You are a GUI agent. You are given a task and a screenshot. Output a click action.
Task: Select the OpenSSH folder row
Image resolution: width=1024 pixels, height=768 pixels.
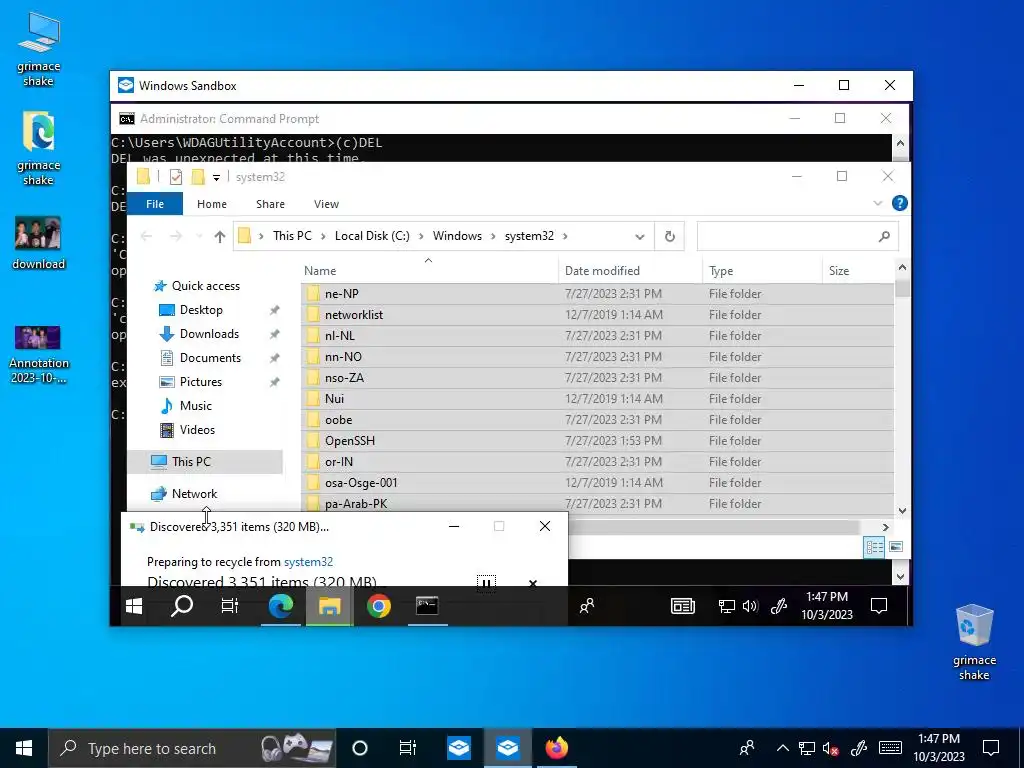tap(598, 441)
